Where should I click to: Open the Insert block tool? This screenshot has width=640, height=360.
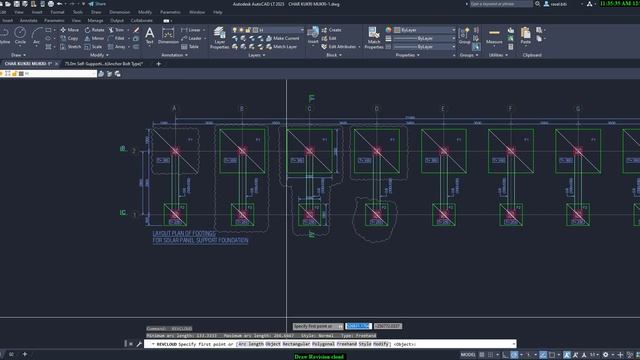[313, 35]
